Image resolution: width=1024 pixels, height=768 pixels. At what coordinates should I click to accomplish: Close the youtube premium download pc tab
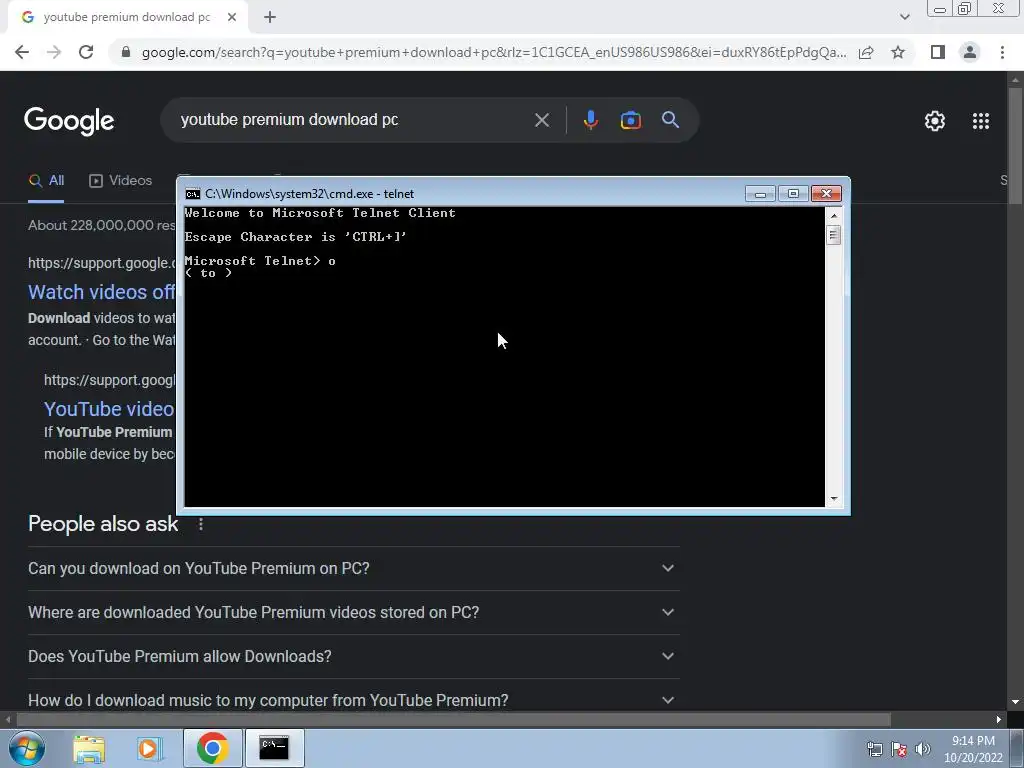click(232, 18)
